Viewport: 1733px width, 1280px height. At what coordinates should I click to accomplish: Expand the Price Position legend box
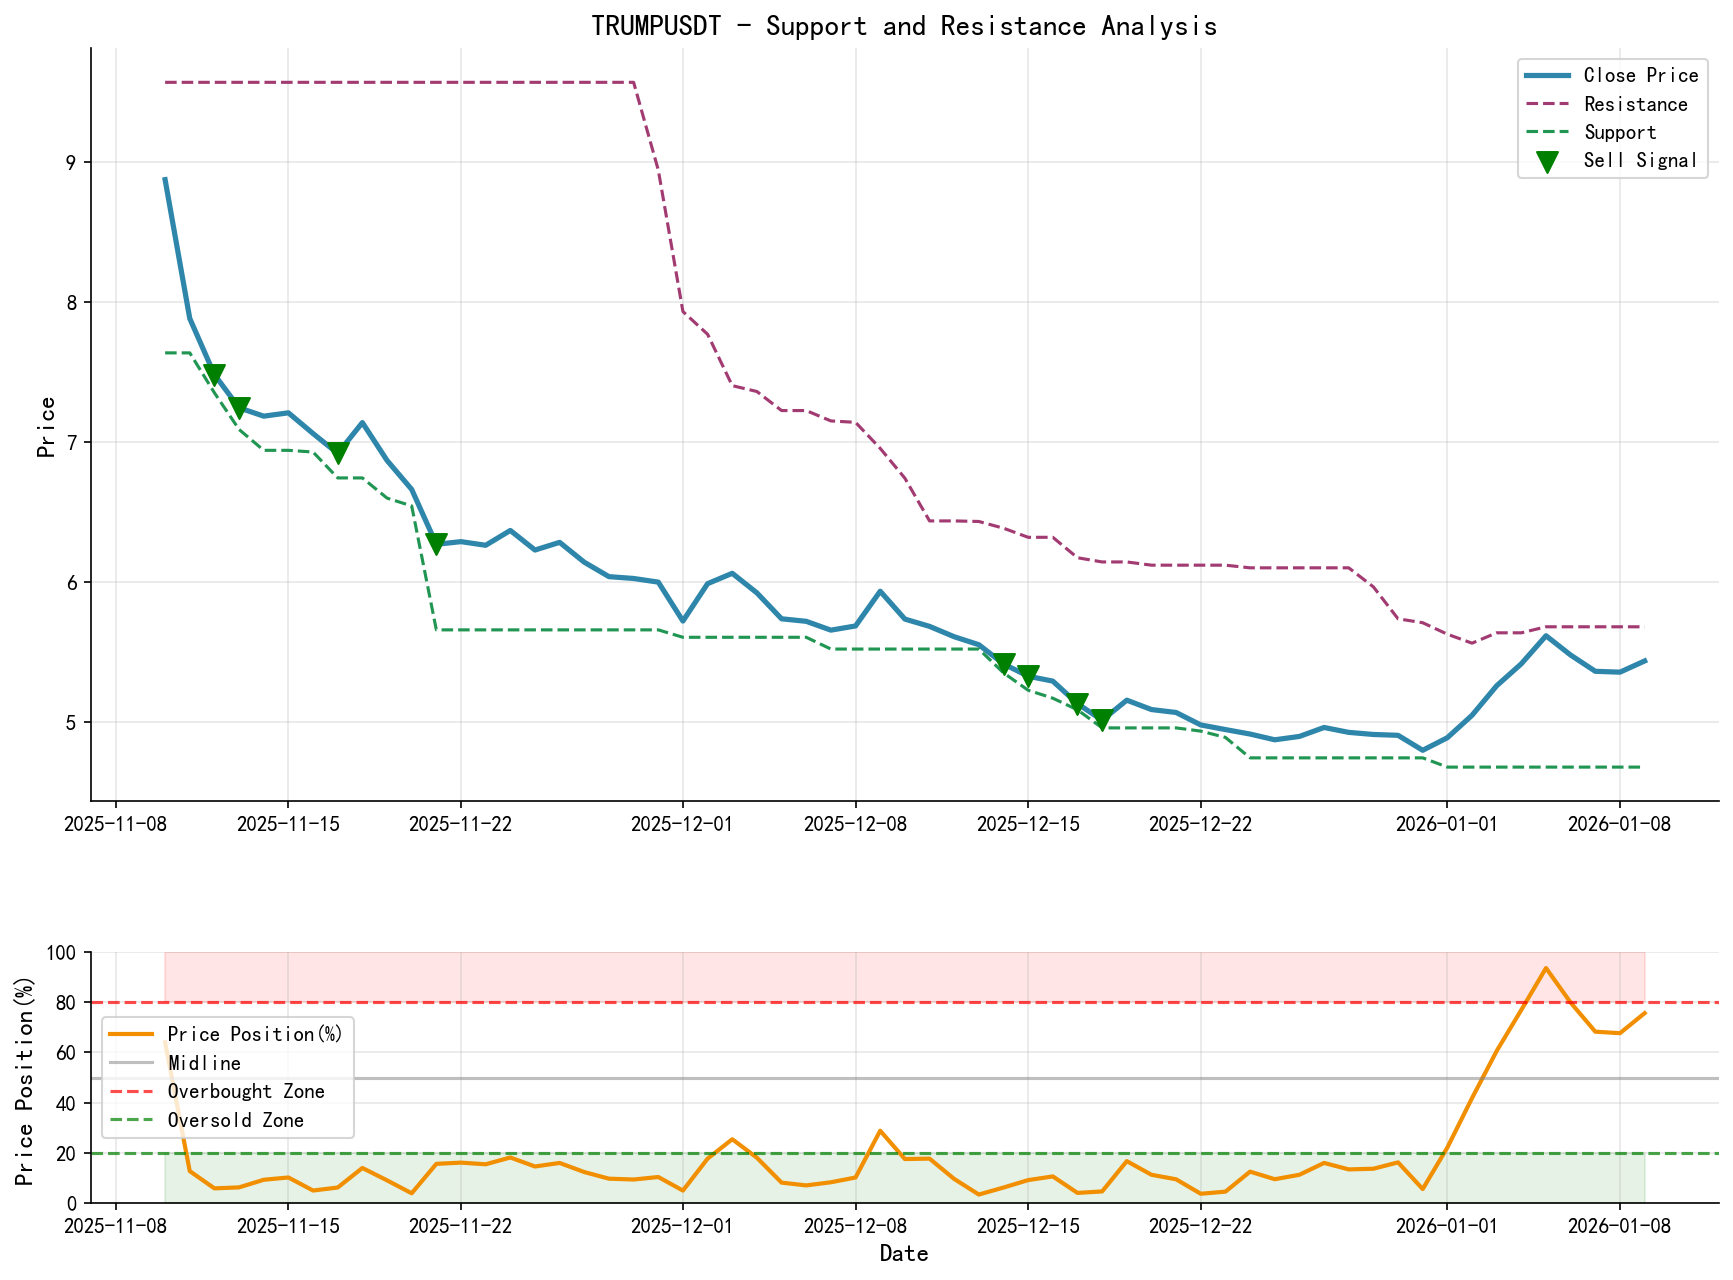(x=227, y=1076)
